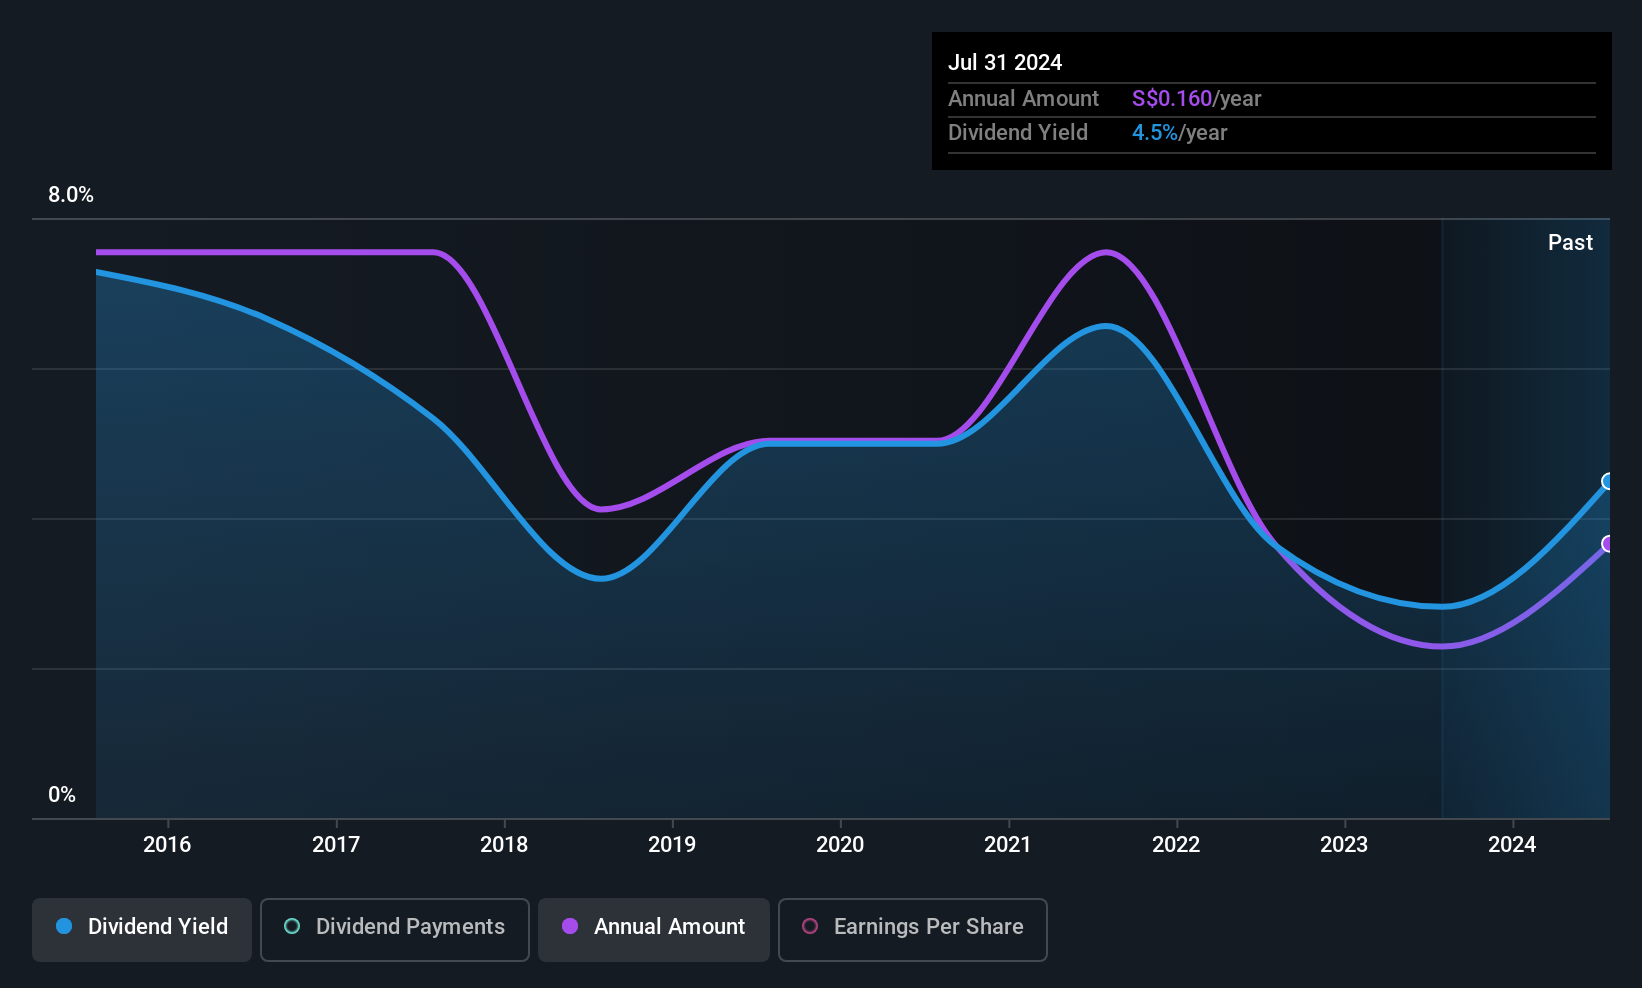
Task: Click the 2024 x-axis label
Action: (1512, 844)
